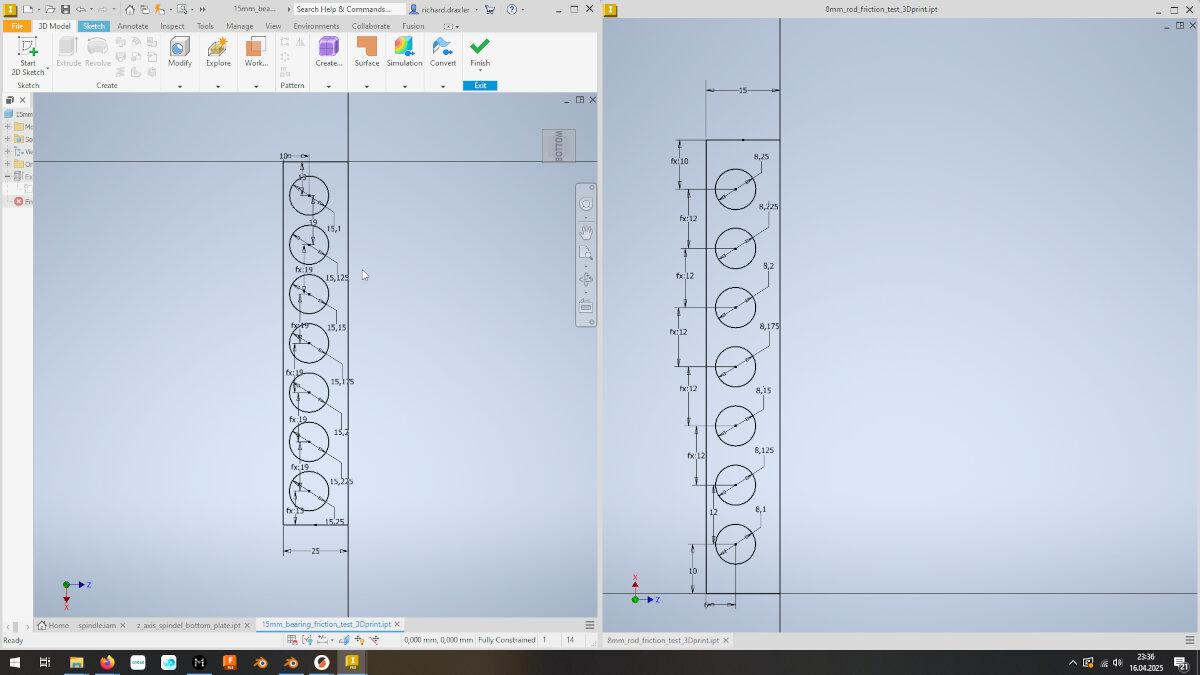
Task: Close the 8mm_rod_friction_test_3Dprint.ipt tab
Action: [x=726, y=640]
